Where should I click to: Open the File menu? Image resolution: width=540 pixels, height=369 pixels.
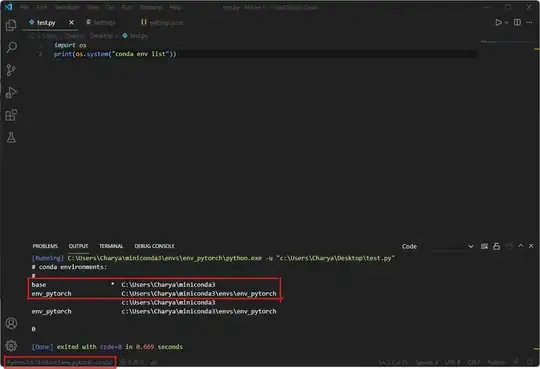point(24,7)
